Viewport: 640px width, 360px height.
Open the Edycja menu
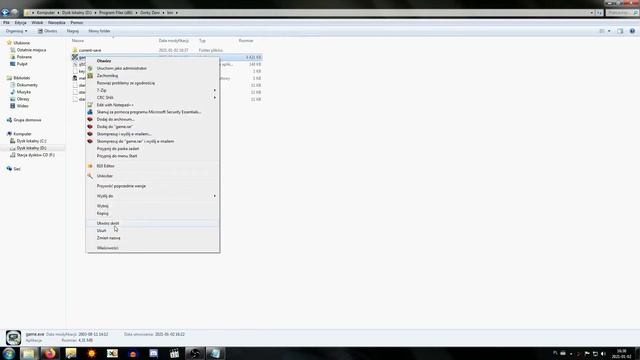click(x=20, y=23)
